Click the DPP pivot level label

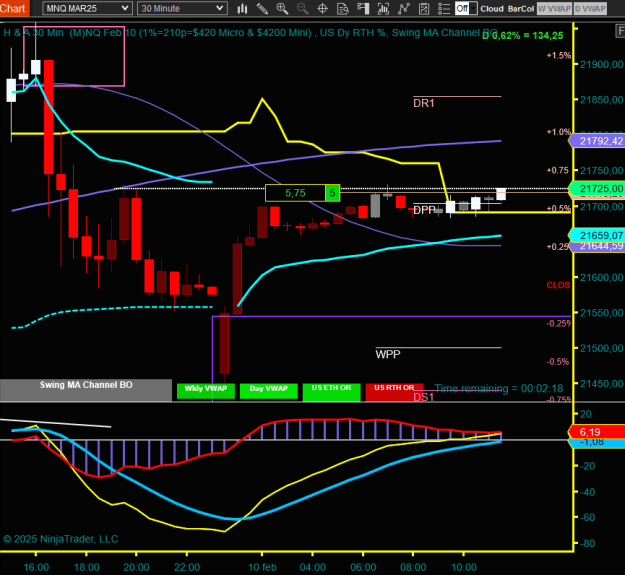coord(424,210)
